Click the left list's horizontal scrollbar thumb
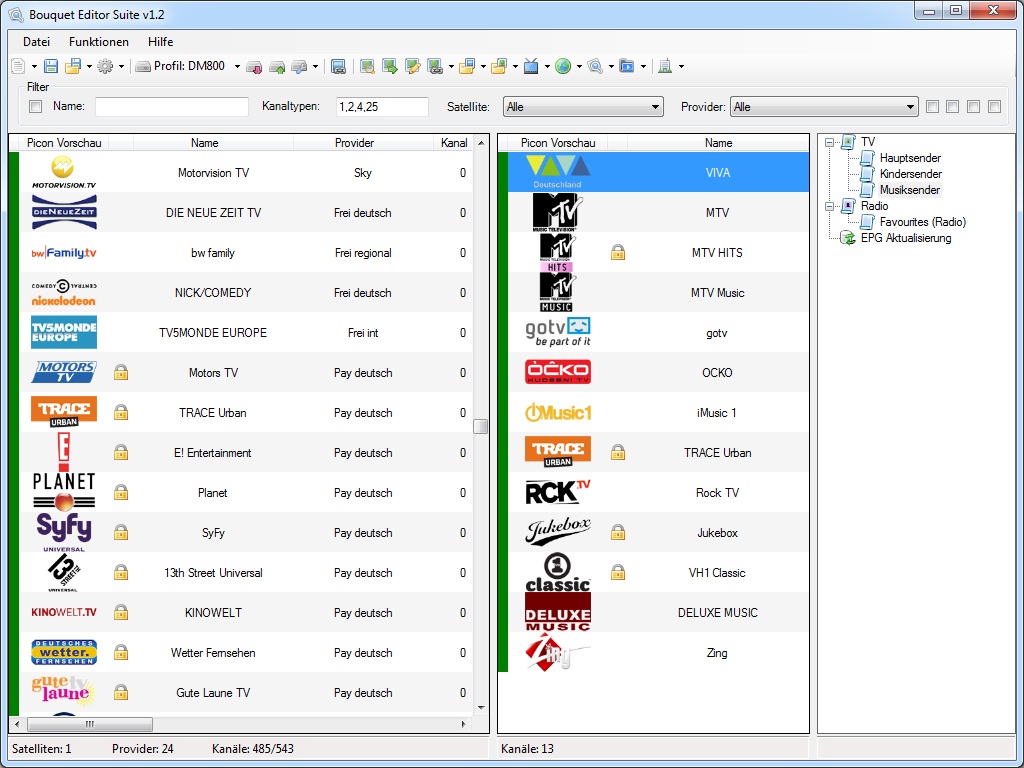Screen dimensions: 1024x768 [90, 724]
